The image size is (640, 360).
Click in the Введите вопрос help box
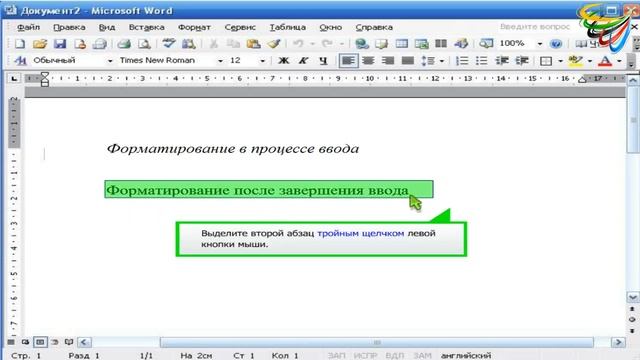tap(535, 27)
